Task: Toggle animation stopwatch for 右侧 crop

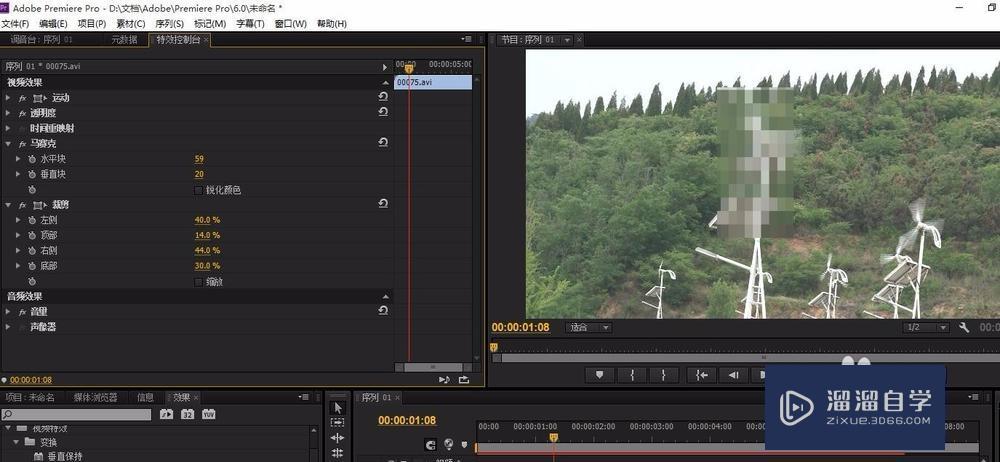Action: click(32, 251)
